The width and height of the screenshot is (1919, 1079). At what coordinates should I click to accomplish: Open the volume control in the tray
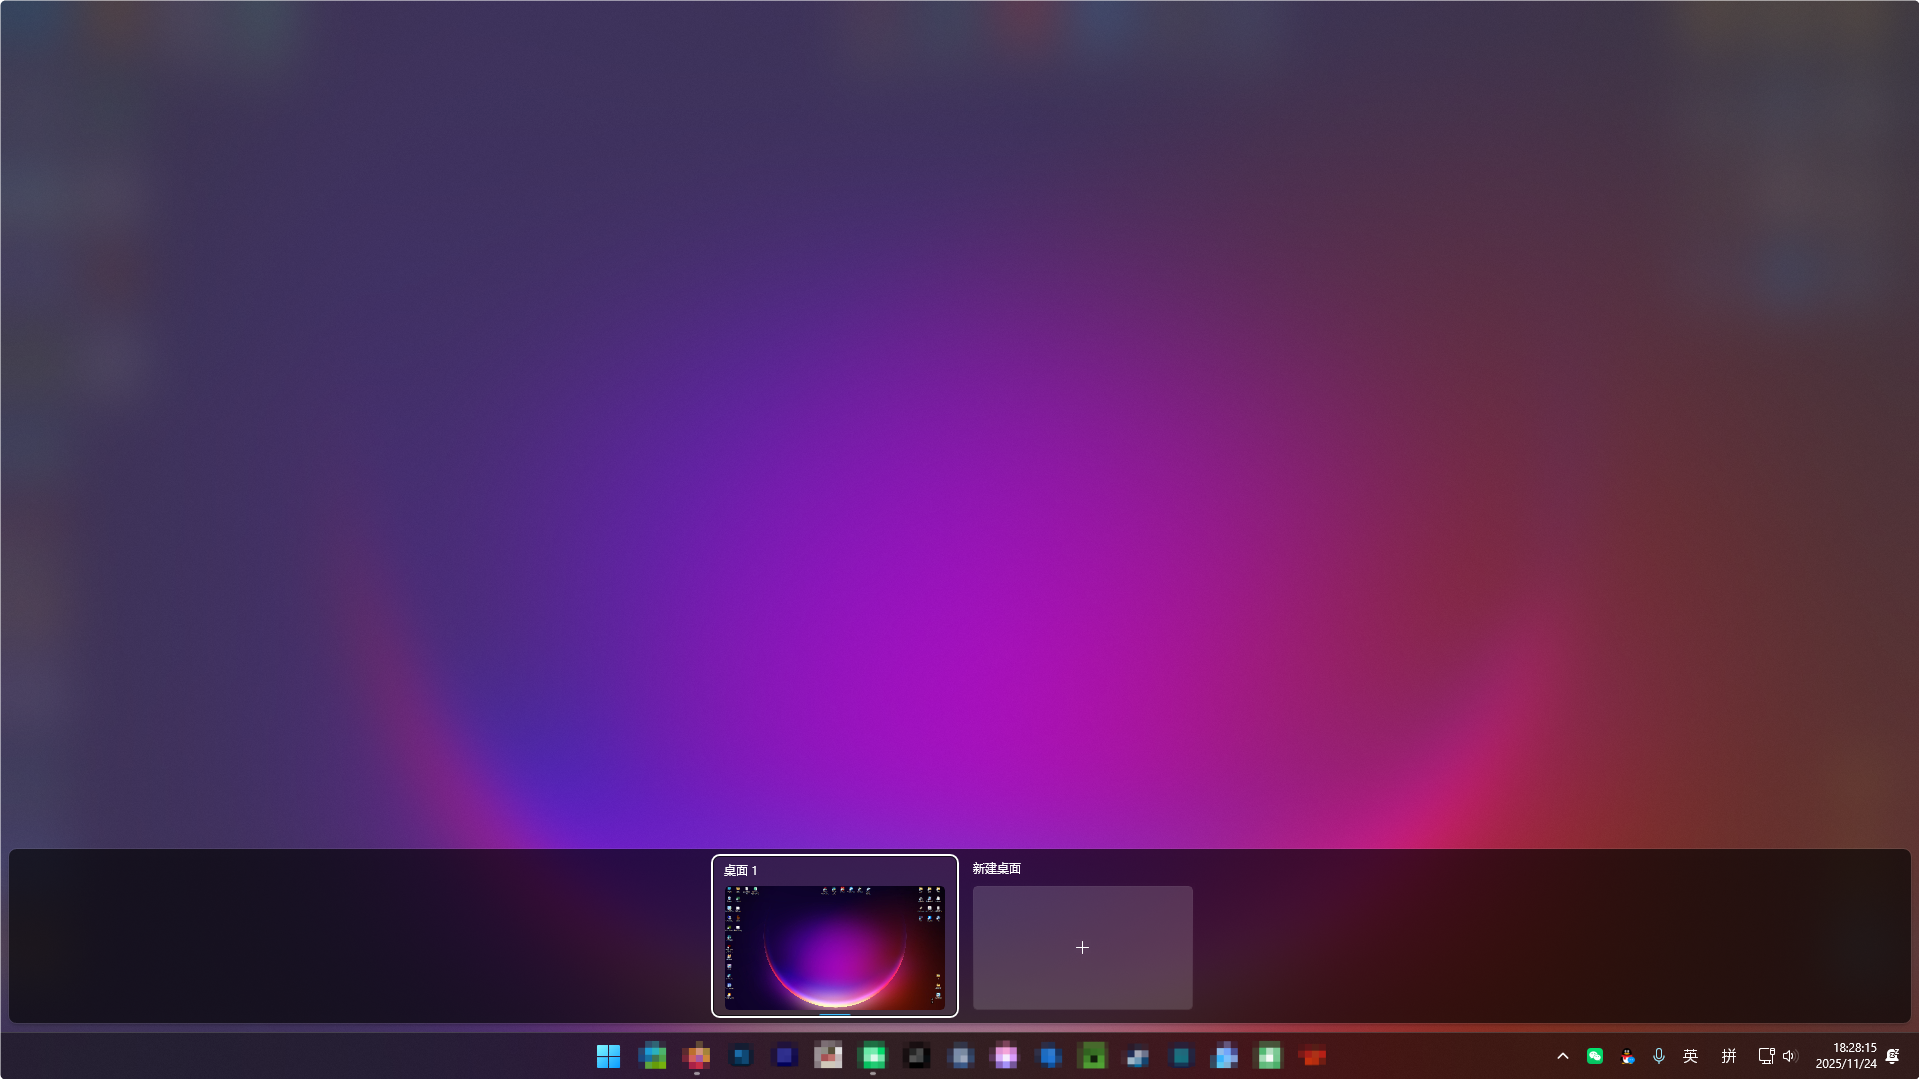coord(1789,1055)
